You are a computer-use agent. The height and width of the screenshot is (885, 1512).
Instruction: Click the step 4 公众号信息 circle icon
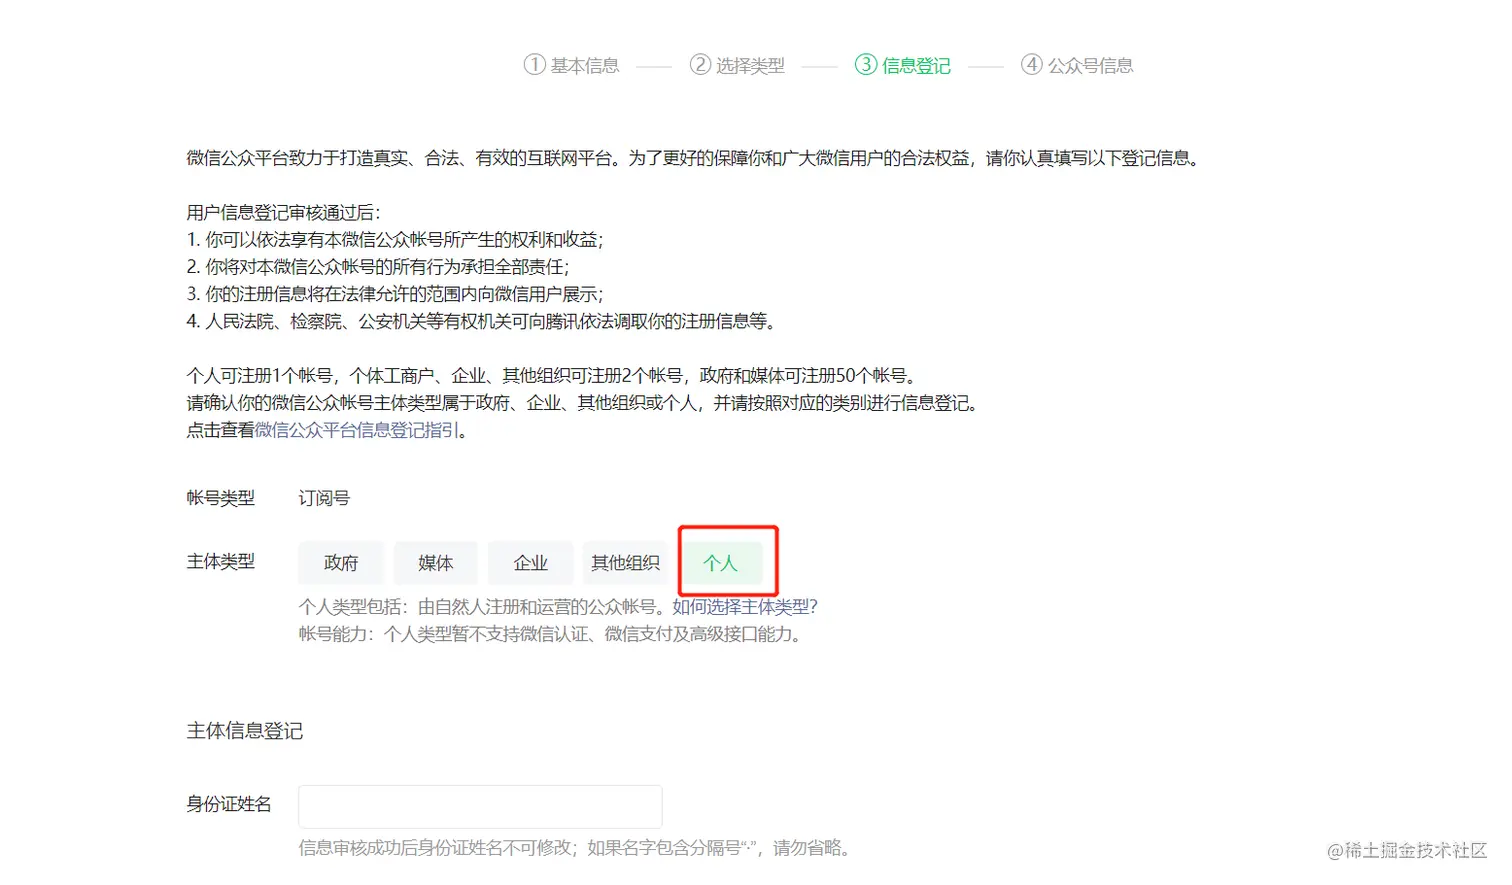[x=1031, y=64]
